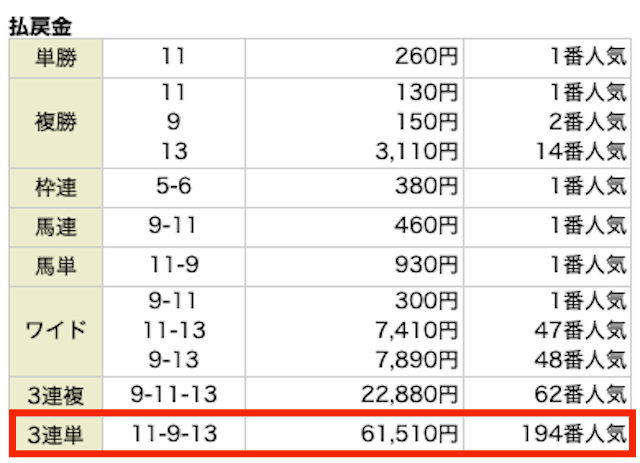Select the 5-6 bracket quinella numbers
The height and width of the screenshot is (463, 640).
point(174,186)
